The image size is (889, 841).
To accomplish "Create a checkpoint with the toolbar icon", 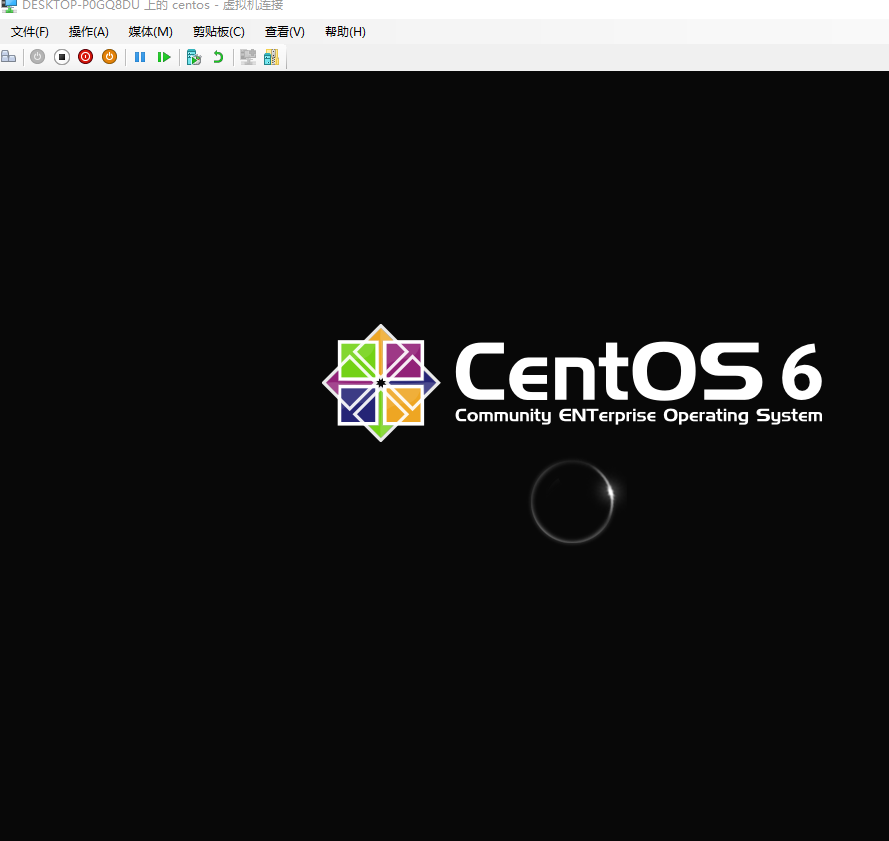I will [194, 57].
